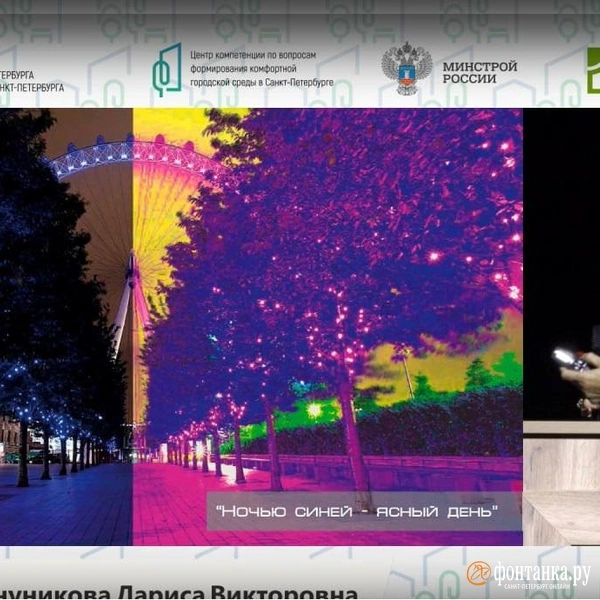Click the фонтанка.ру watermark logo
This screenshot has width=600, height=600.
[528, 574]
